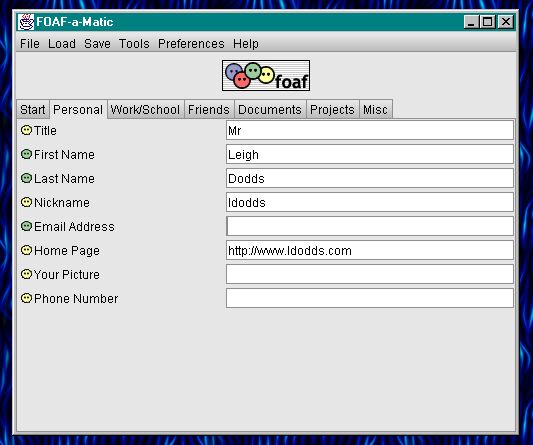Switch to the Friends tab
The width and height of the screenshot is (533, 445).
coord(209,109)
